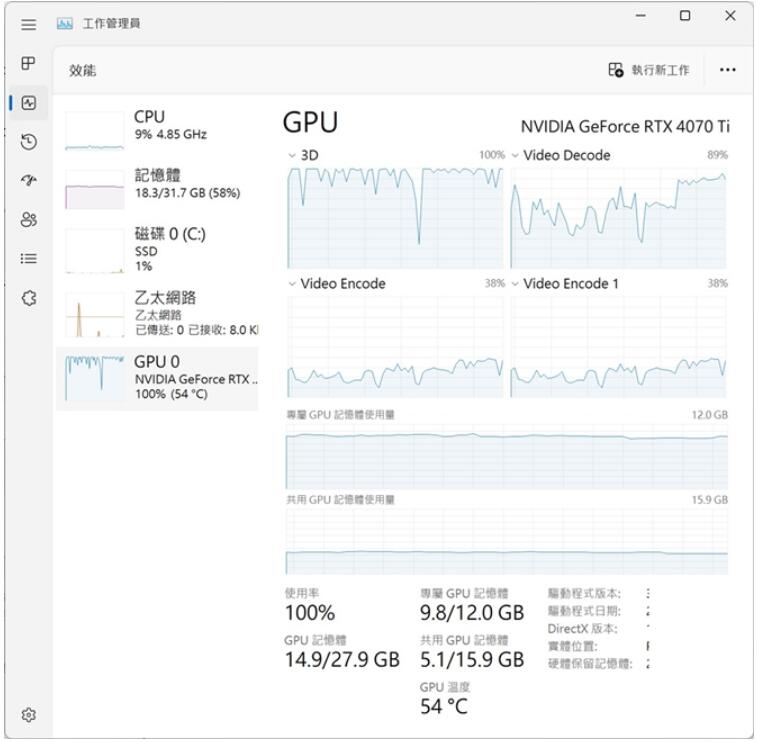Click the 專屬 GPU 記憶體使用量 graph

(x=507, y=457)
